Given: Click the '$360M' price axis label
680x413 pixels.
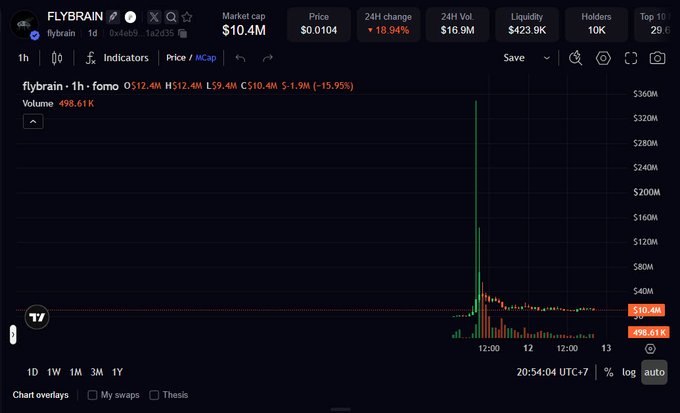Looking at the screenshot, I should 645,94.
